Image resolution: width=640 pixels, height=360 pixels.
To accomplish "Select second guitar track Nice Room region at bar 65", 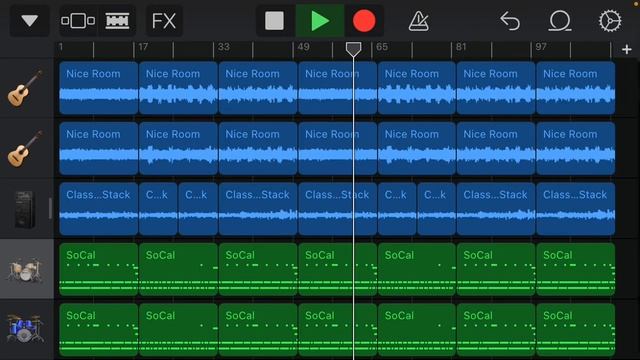I will [416, 148].
